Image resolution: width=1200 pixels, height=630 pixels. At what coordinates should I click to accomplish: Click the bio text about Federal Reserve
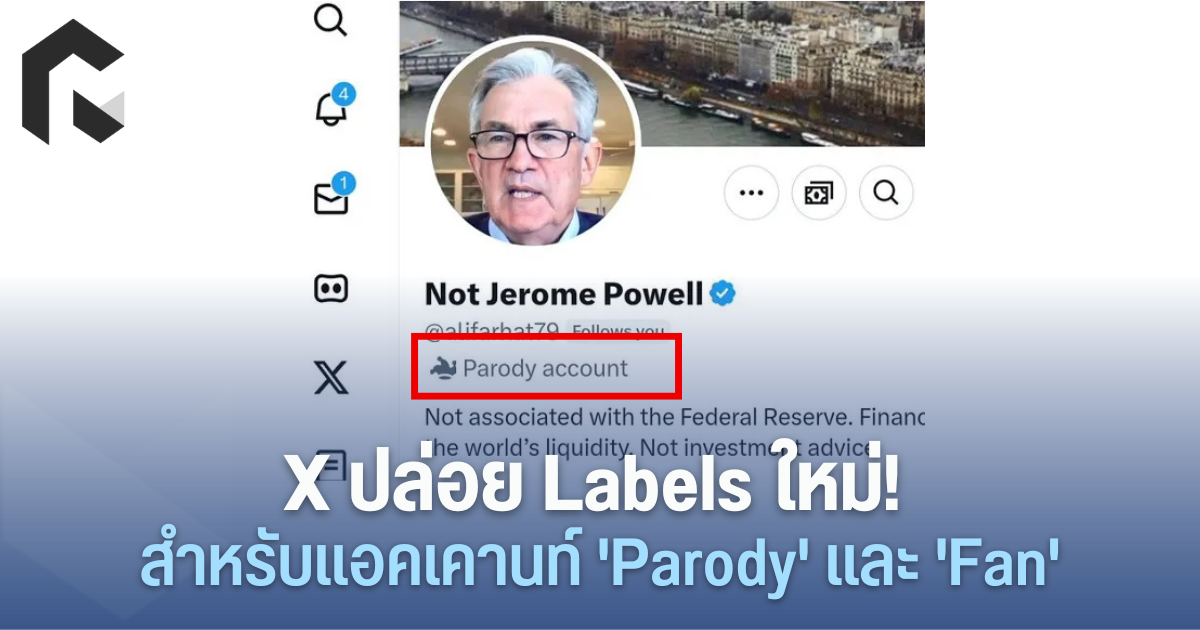tap(675, 430)
